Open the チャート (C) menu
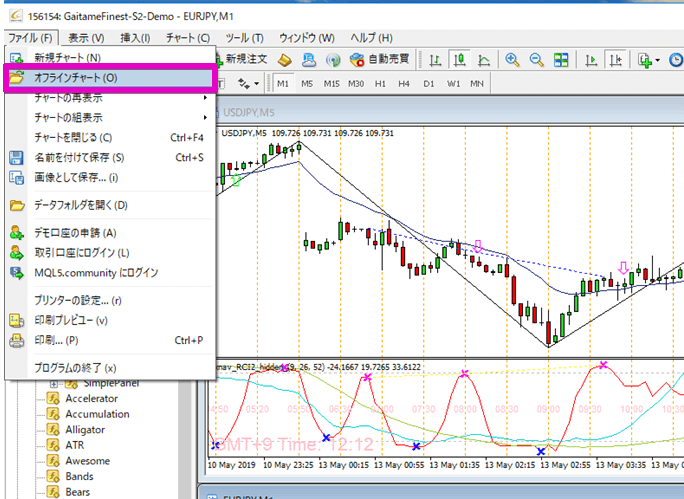Viewport: 684px width, 499px height. (188, 38)
